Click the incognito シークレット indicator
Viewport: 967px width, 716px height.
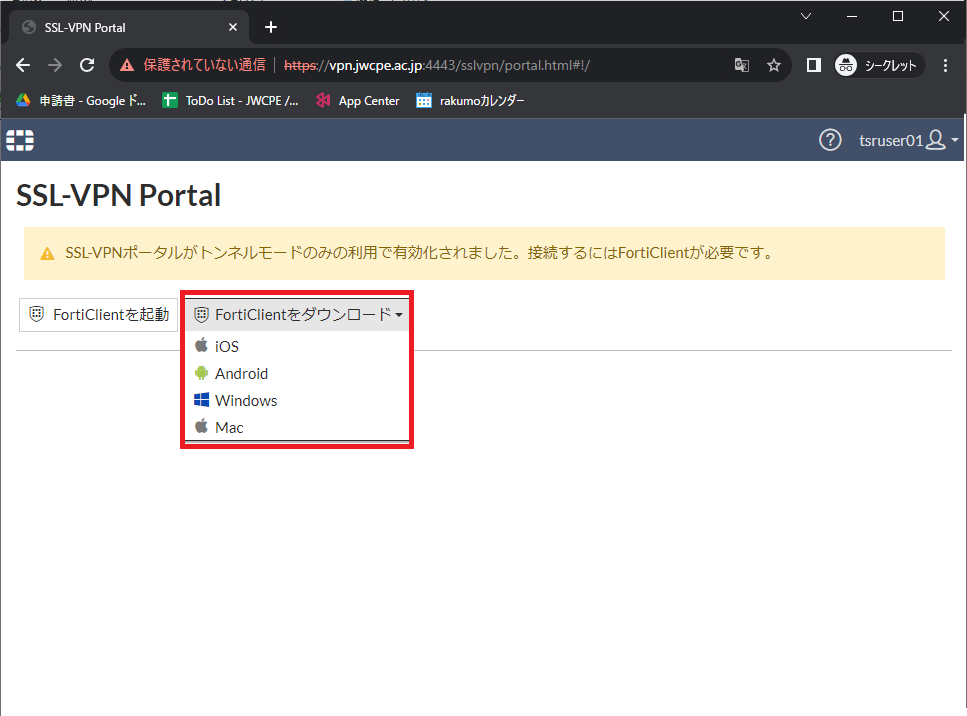tap(878, 65)
